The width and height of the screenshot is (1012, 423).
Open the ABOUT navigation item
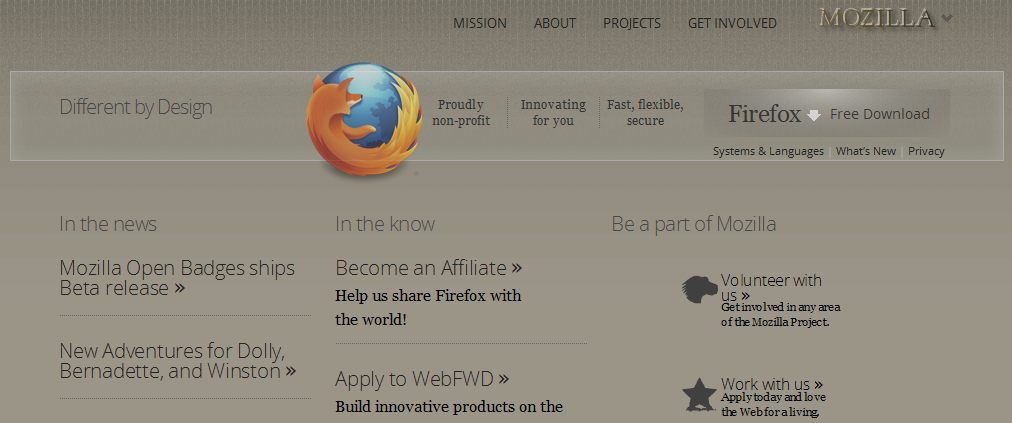(555, 23)
